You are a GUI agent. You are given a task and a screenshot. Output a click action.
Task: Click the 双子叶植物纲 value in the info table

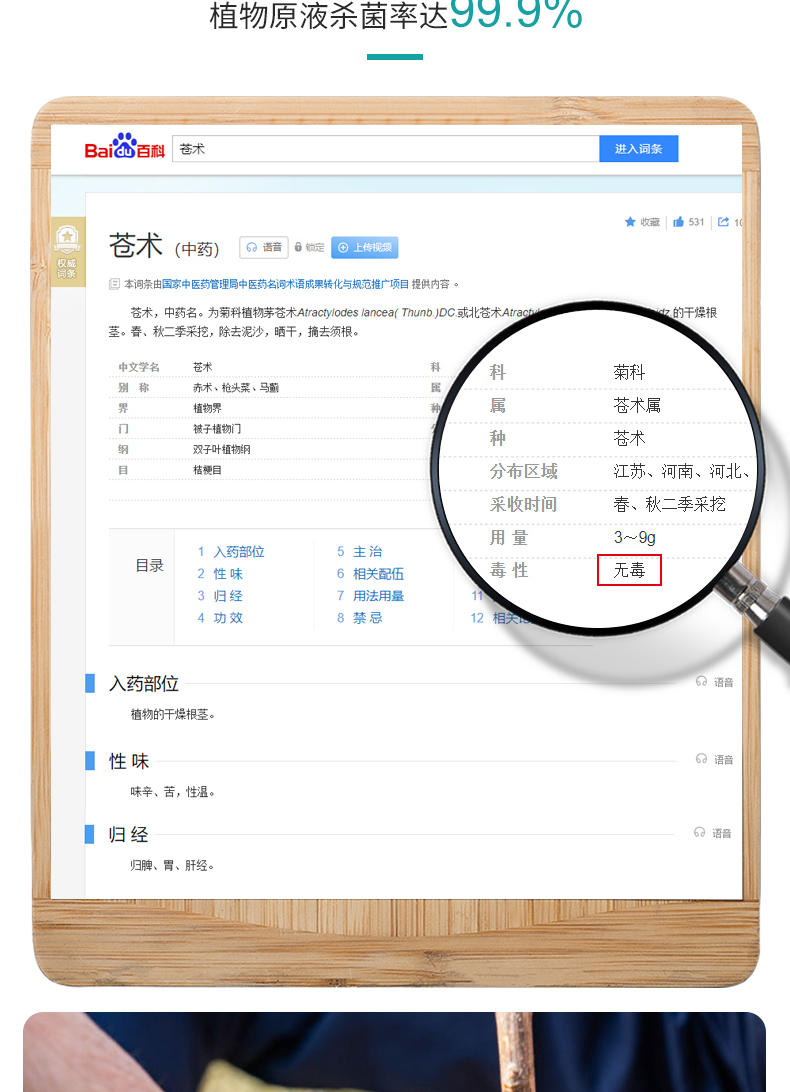(x=222, y=450)
